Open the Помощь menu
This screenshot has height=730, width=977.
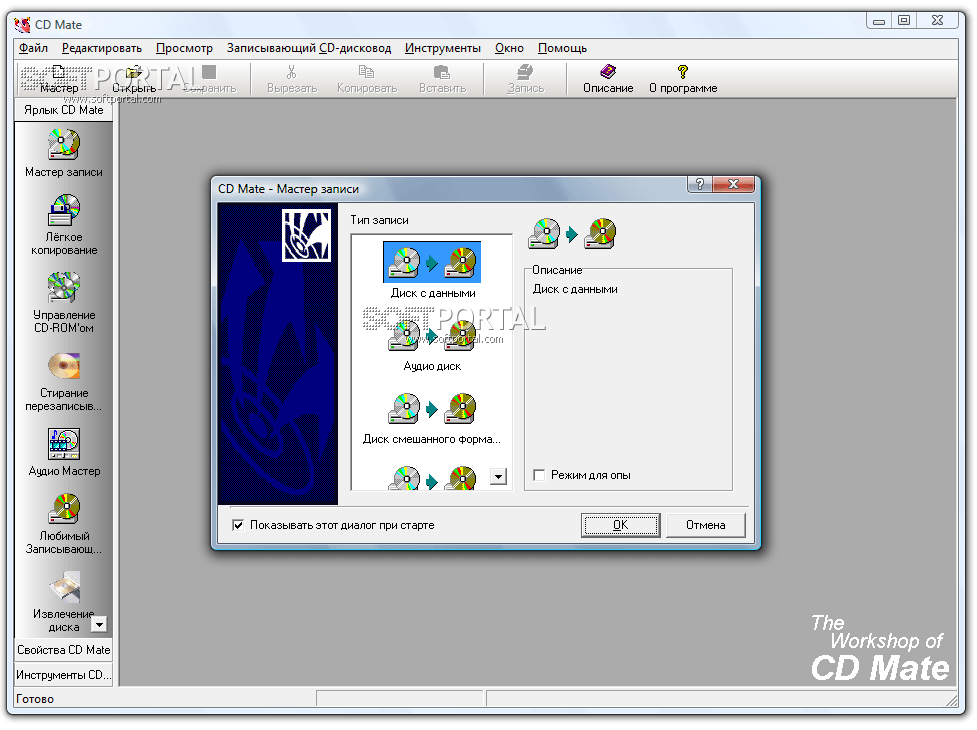563,48
